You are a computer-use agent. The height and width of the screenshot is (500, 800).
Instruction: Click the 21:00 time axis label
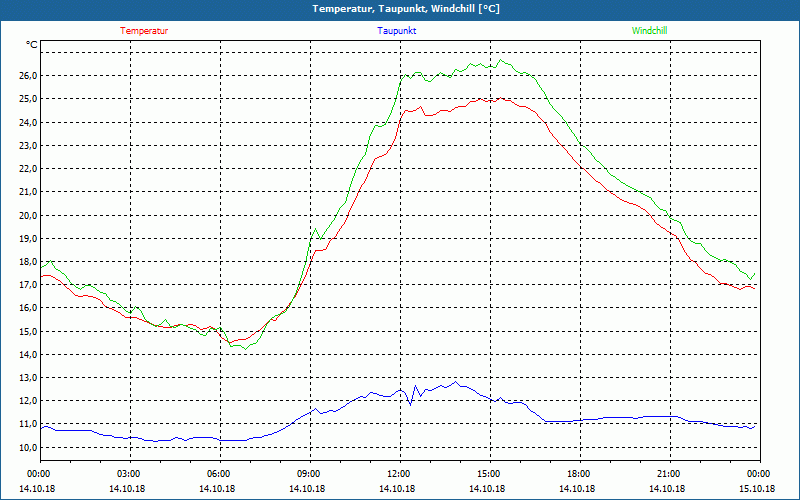[x=667, y=474]
